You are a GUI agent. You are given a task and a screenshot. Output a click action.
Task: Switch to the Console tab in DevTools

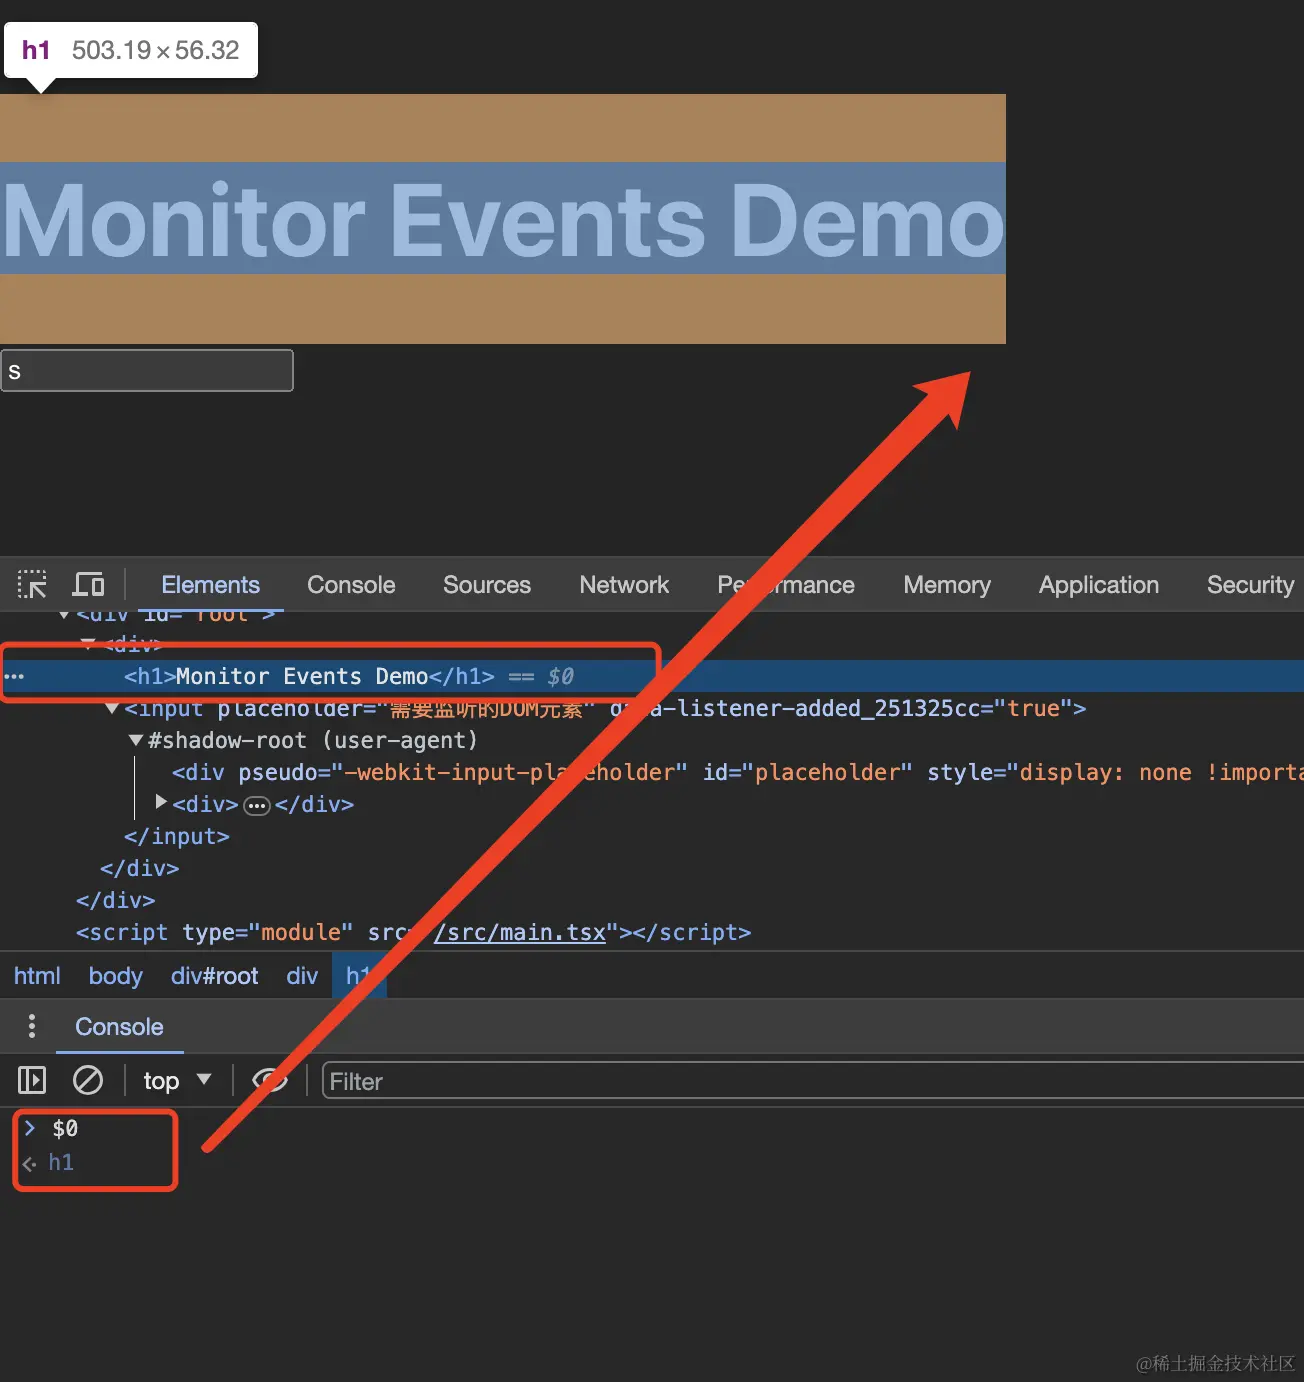pos(351,585)
